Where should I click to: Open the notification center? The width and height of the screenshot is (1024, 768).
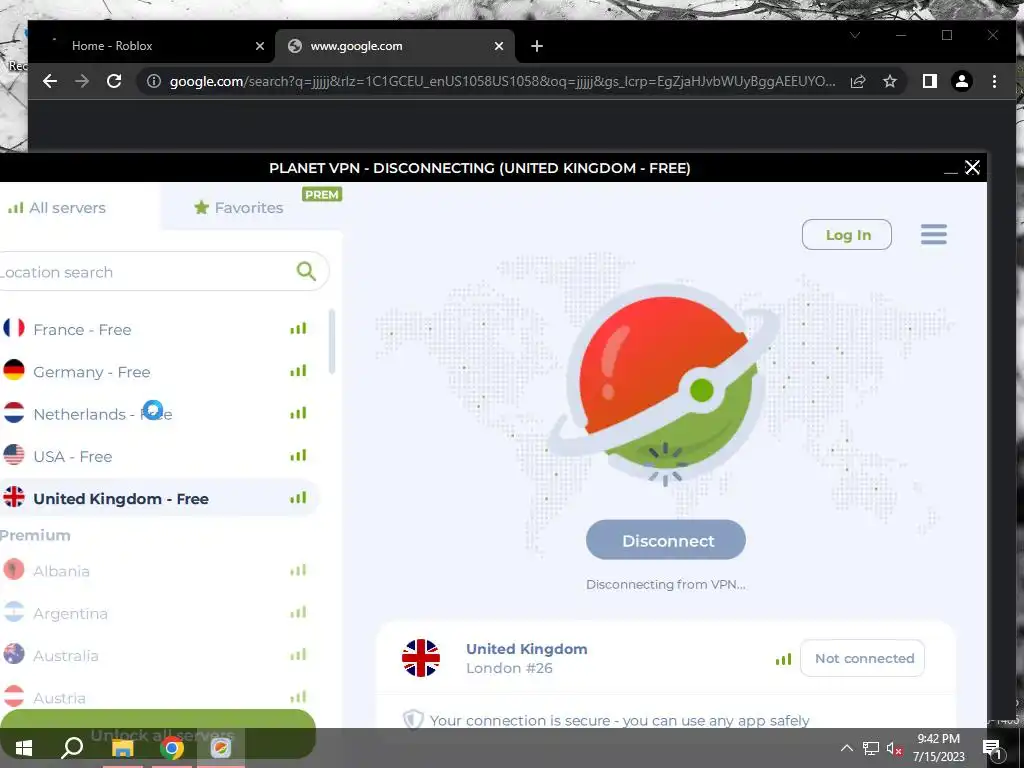click(991, 748)
